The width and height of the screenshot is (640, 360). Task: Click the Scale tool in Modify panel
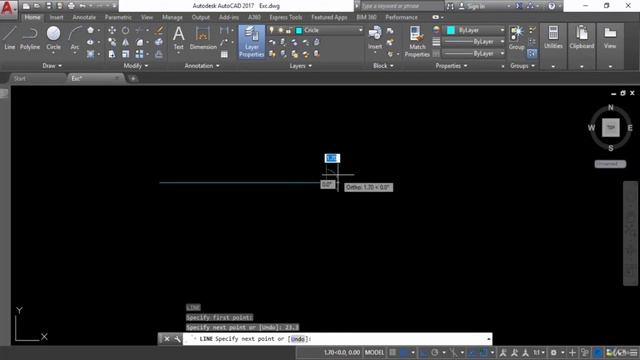coord(125,54)
